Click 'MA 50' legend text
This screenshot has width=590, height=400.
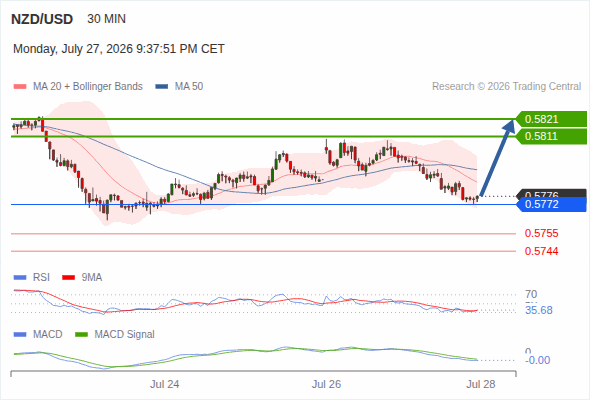pos(189,87)
